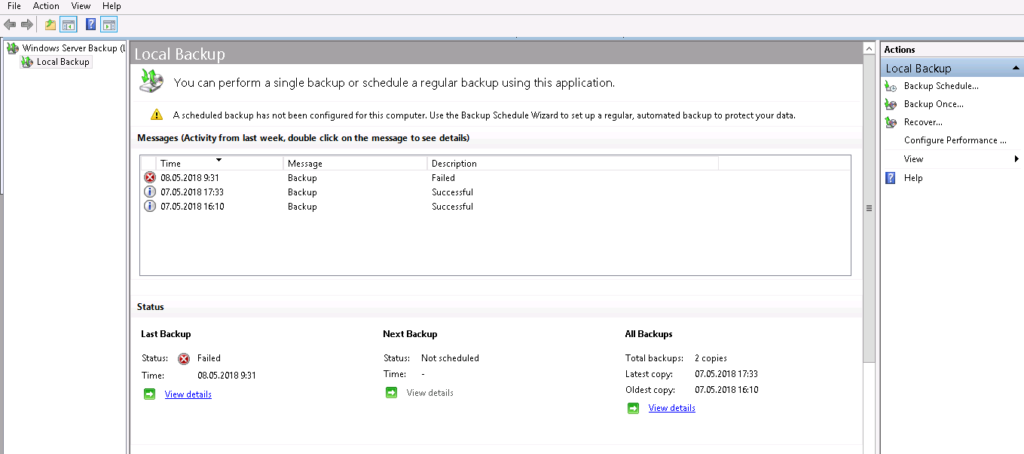Click the 2 copies total backups value
This screenshot has height=454, width=1024.
[x=711, y=358]
